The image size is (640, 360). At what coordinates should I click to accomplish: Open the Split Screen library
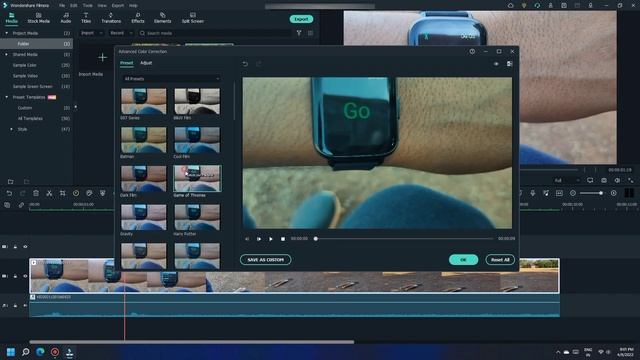point(193,18)
